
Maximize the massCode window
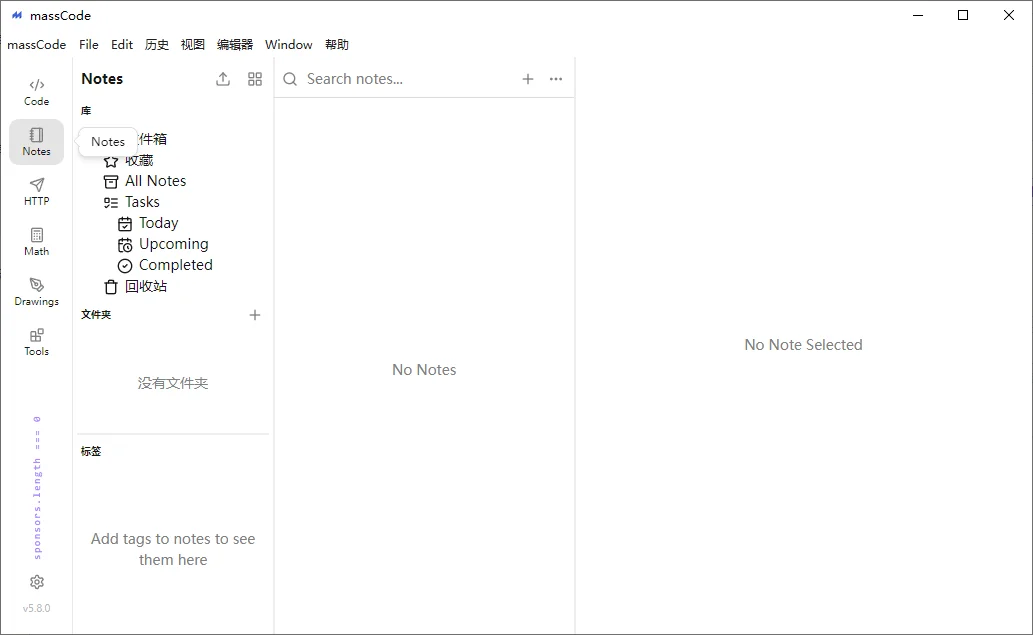963,15
